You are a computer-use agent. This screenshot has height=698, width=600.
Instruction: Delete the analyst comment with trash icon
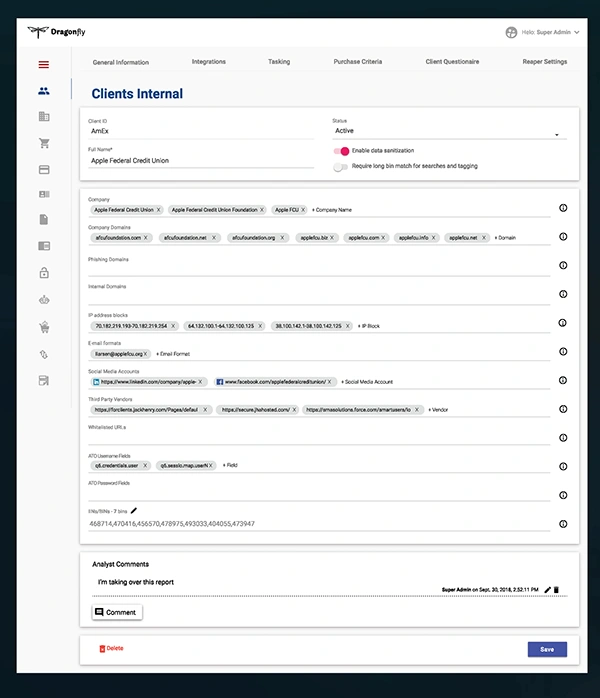(556, 589)
